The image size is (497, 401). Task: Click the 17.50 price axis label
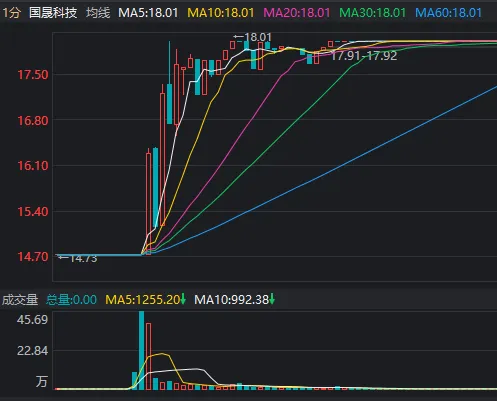pos(33,75)
